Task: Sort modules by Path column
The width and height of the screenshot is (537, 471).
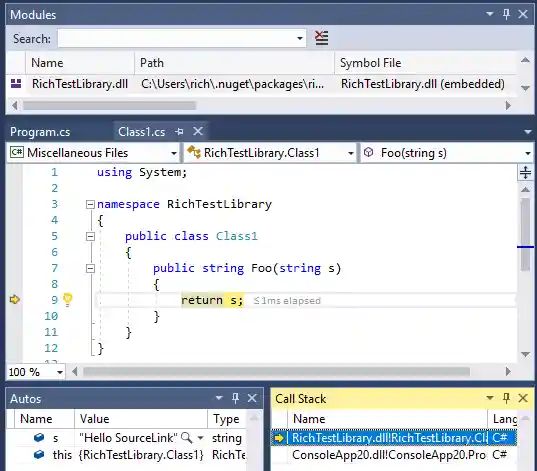Action: 234,63
